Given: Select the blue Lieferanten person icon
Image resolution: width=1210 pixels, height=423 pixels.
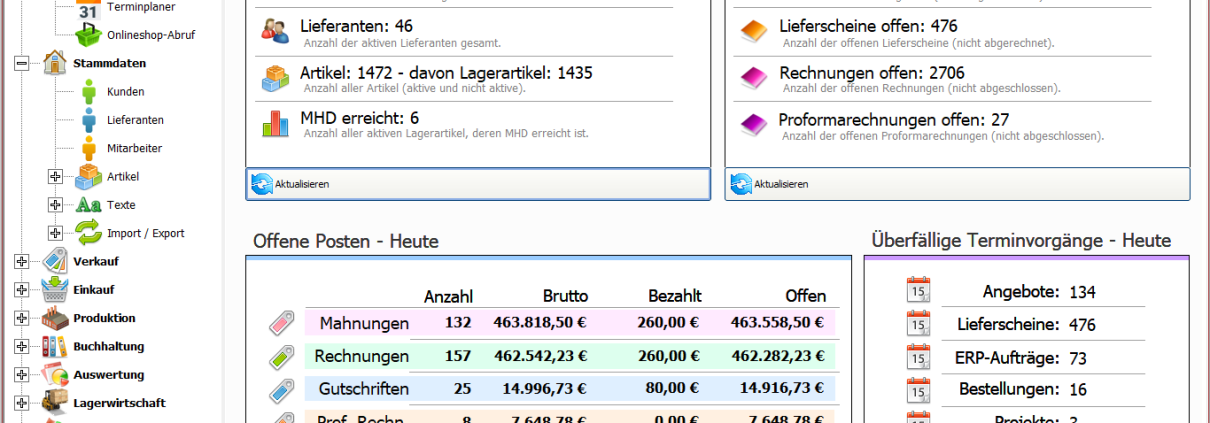Looking at the screenshot, I should (88, 120).
